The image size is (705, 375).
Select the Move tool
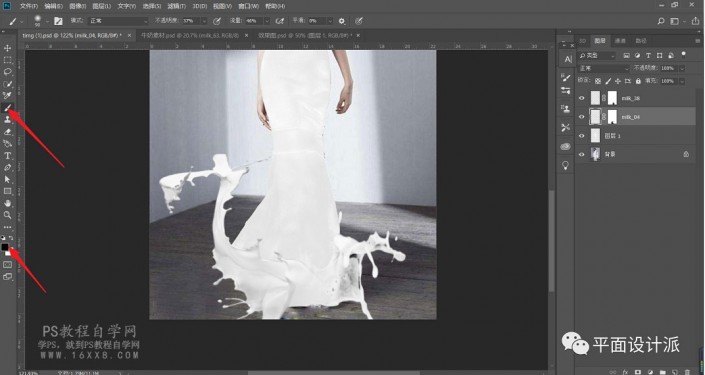click(7, 48)
